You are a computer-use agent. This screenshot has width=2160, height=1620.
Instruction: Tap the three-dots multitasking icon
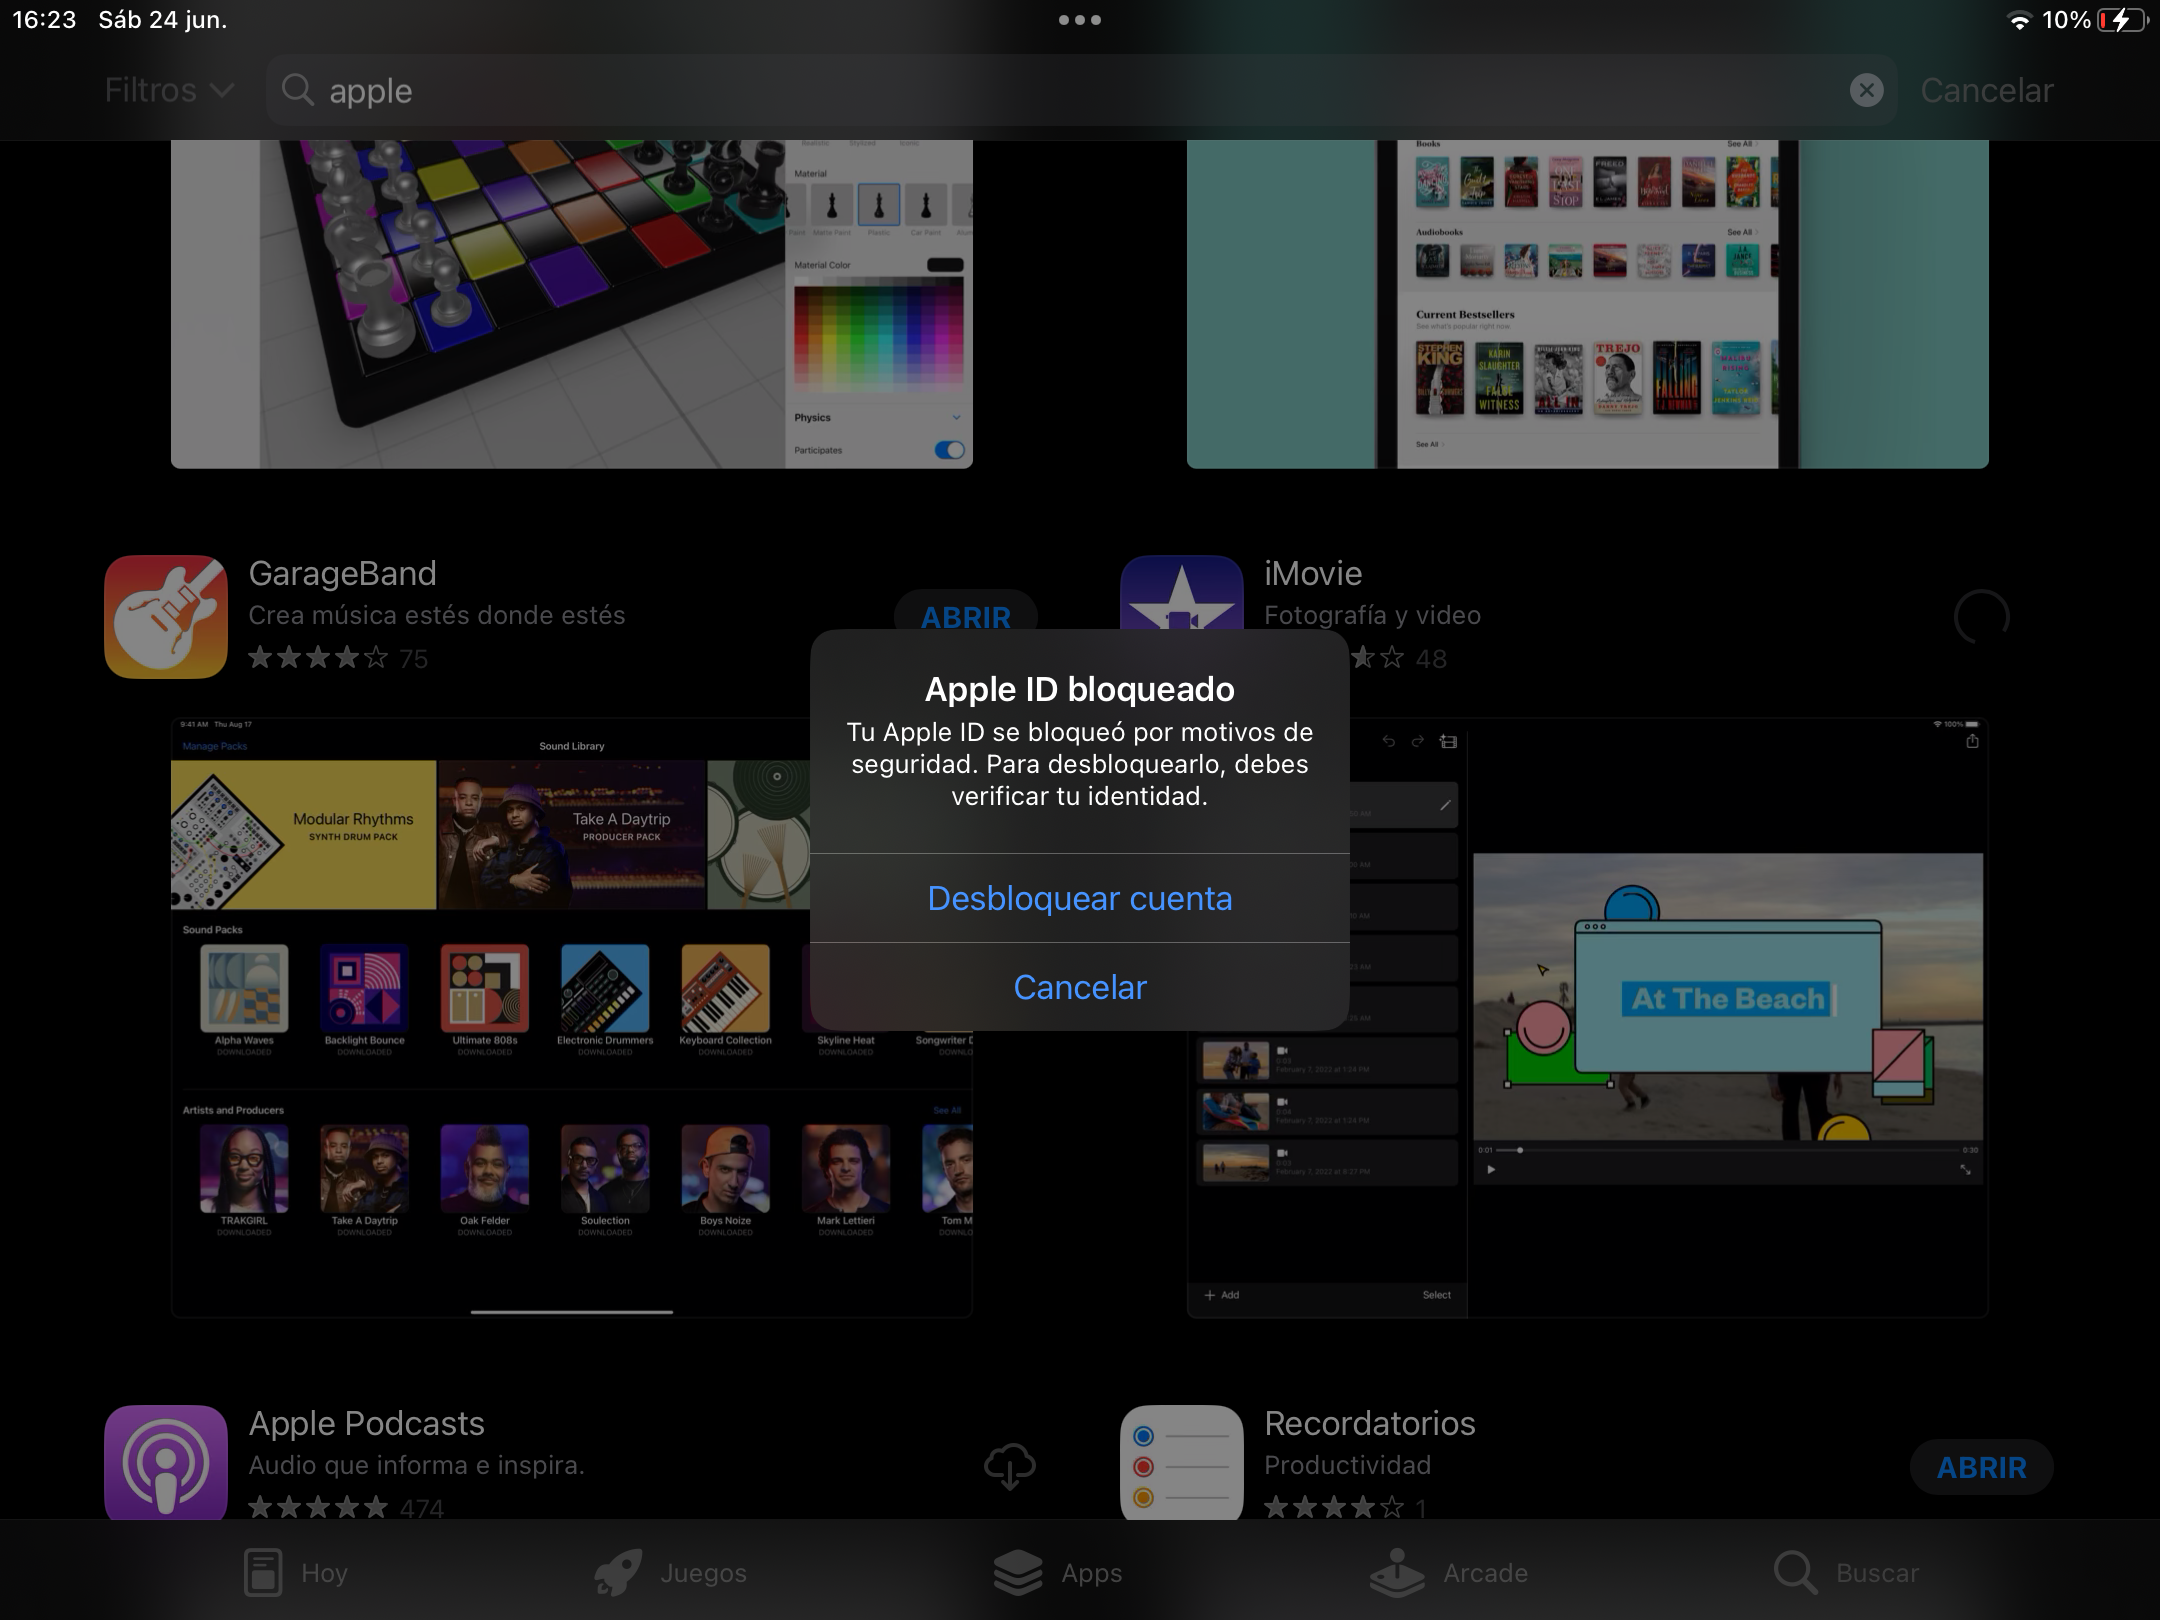click(x=1080, y=20)
